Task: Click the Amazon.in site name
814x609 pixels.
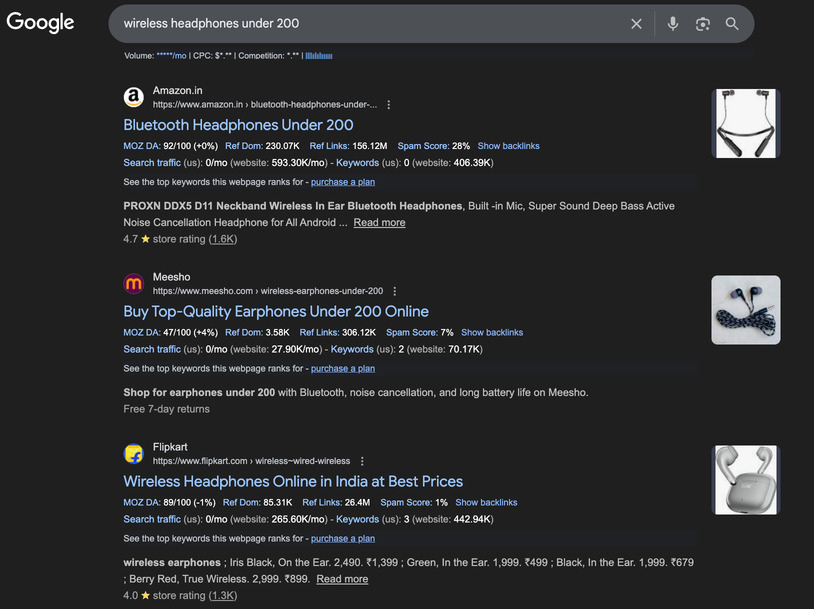Action: [178, 90]
